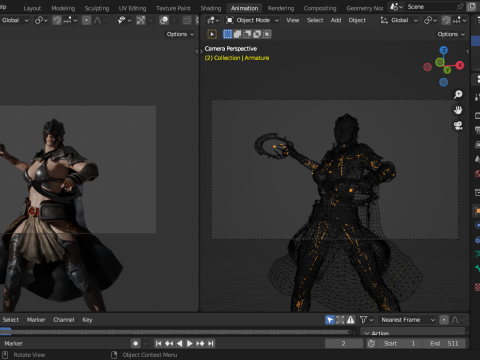Click the green Y axis gizmo
Viewport: 480px width, 360px height.
coord(447,70)
